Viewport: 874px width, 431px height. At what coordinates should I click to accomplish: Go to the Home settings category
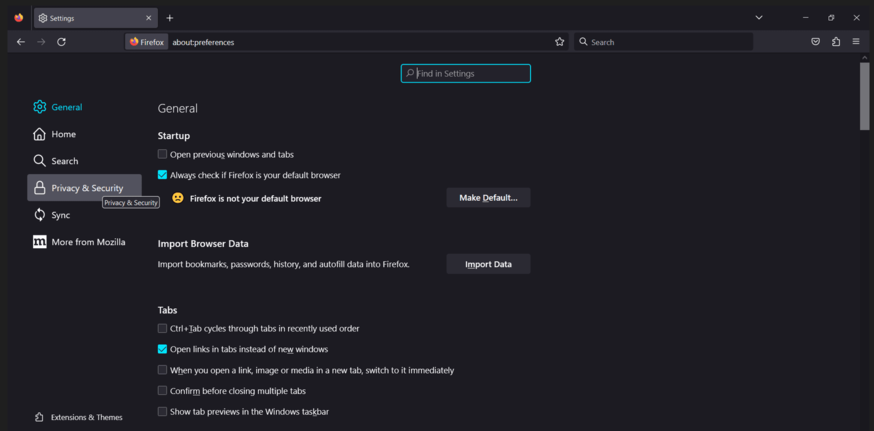point(63,134)
